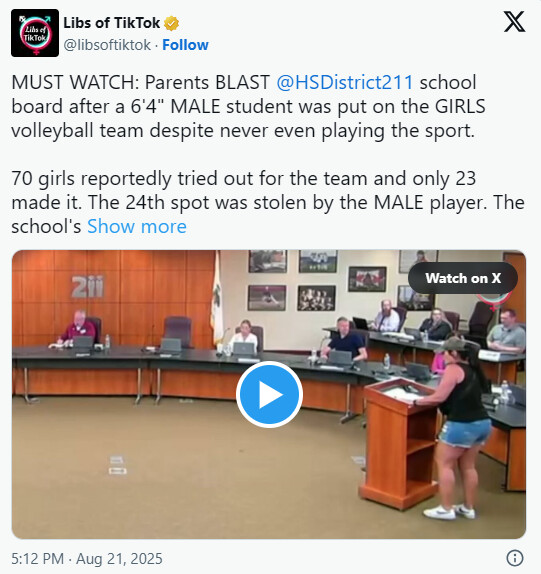Click the MUST WATCH paragraph text
Screen dimensions: 541x574
pos(248,107)
